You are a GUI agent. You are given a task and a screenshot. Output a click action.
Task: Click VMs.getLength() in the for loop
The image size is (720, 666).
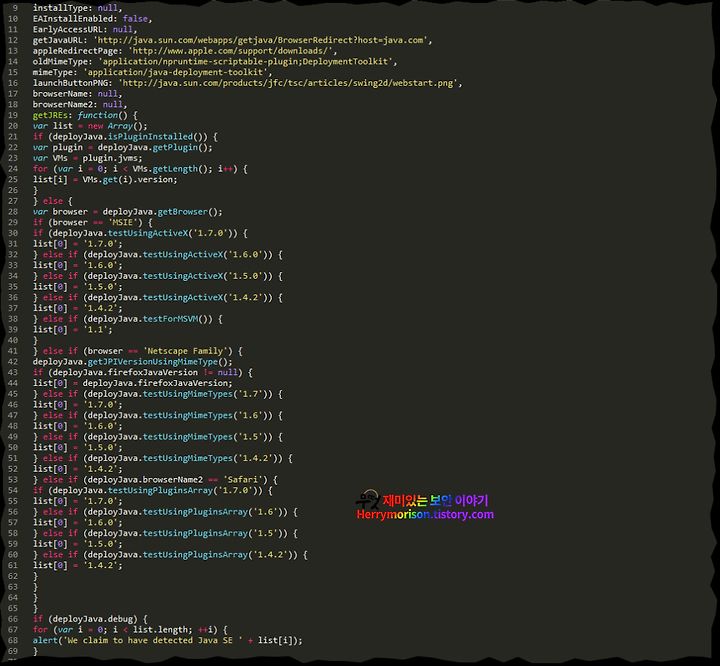[172, 169]
